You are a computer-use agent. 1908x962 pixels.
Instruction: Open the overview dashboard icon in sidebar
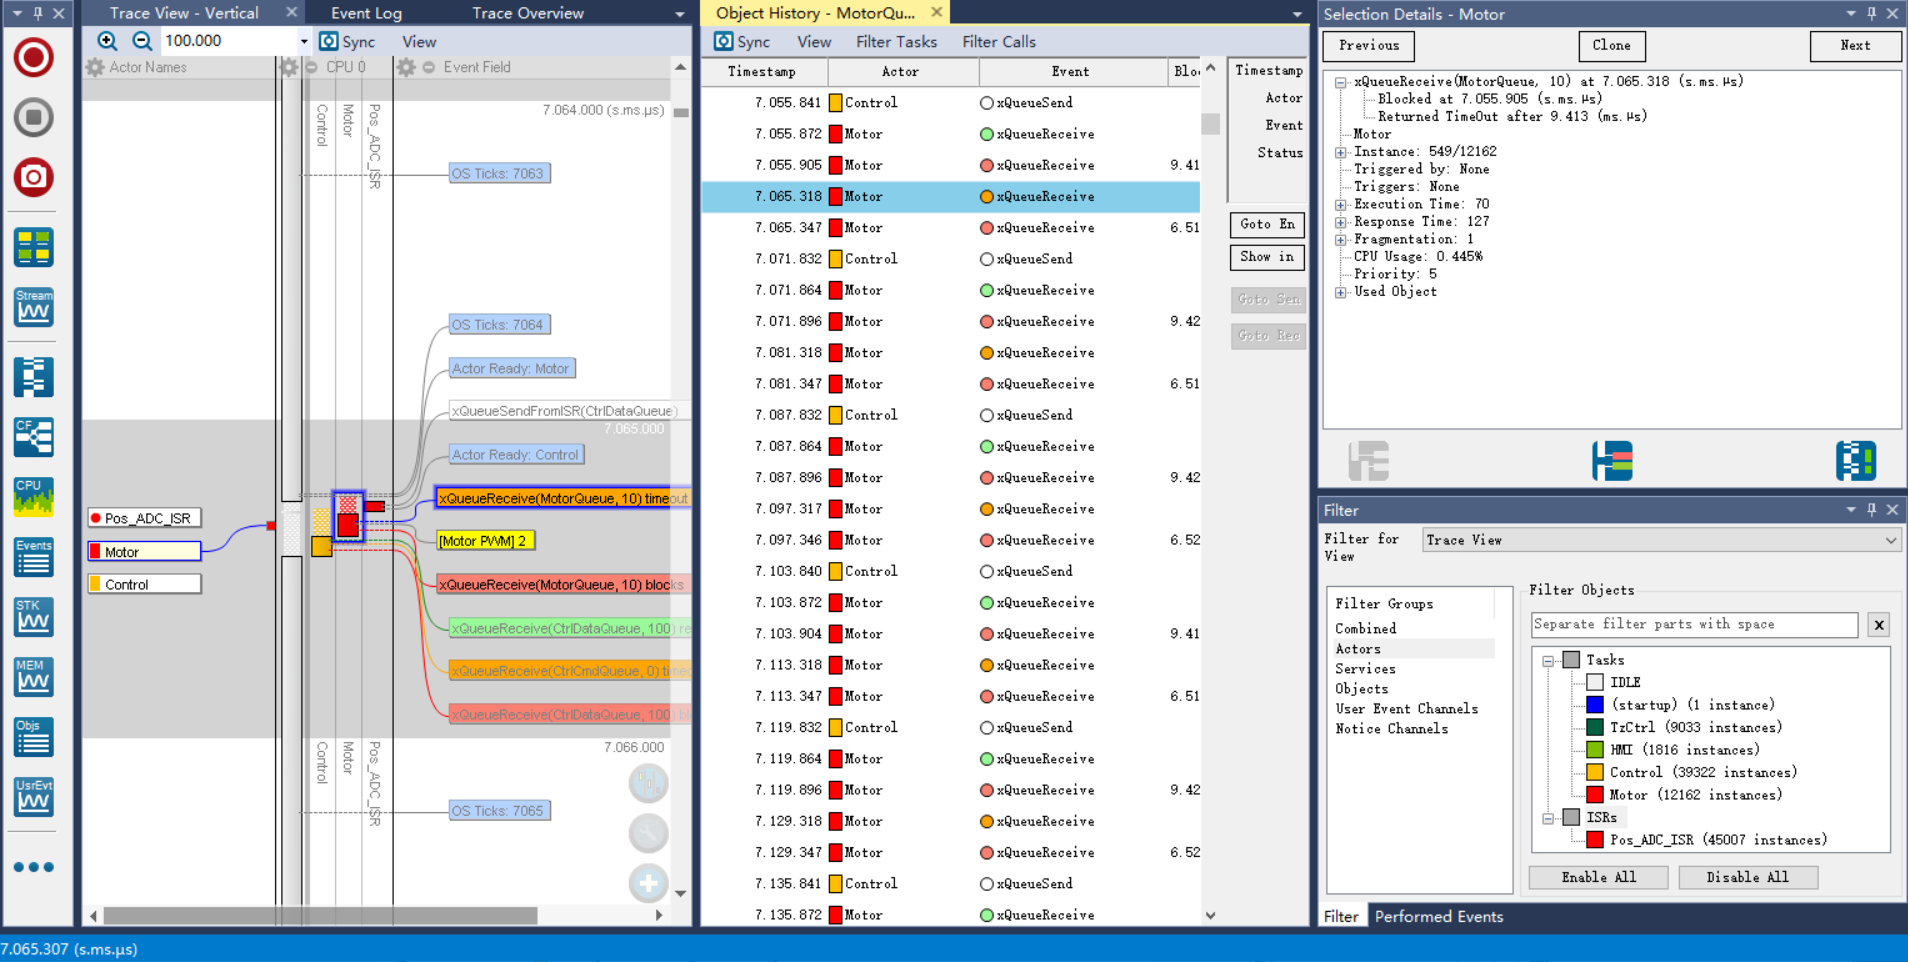[x=34, y=247]
